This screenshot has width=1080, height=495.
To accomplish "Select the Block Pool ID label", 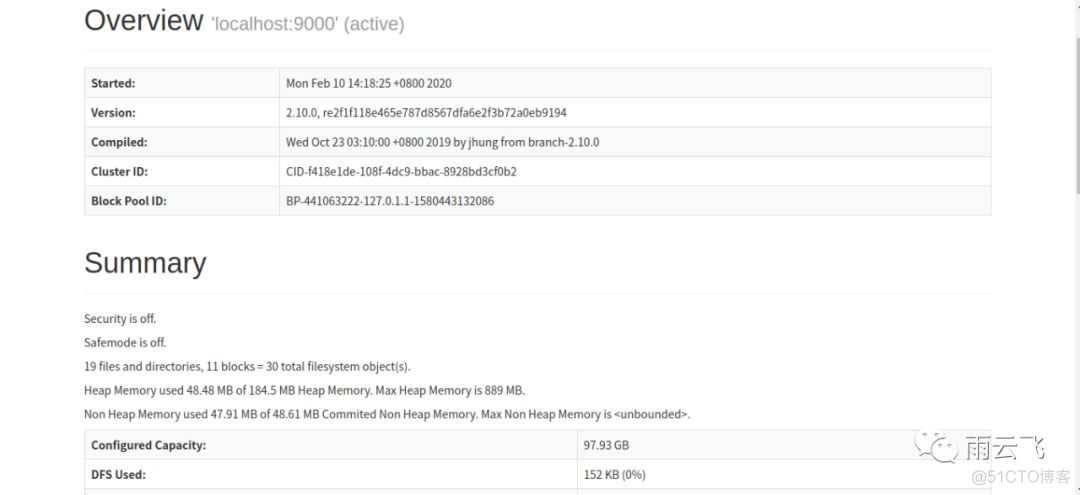I will coord(128,201).
